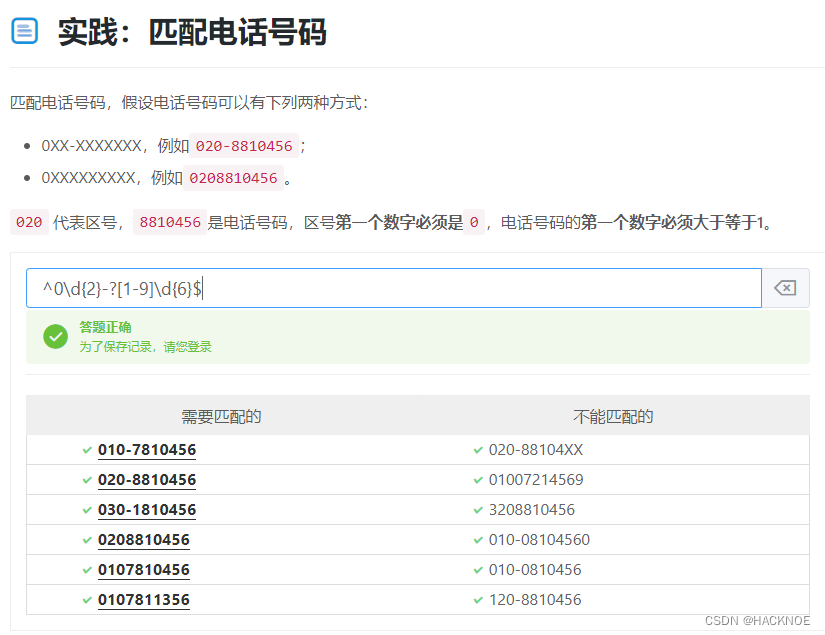Click the check icon beside '0107811356'

click(87, 600)
